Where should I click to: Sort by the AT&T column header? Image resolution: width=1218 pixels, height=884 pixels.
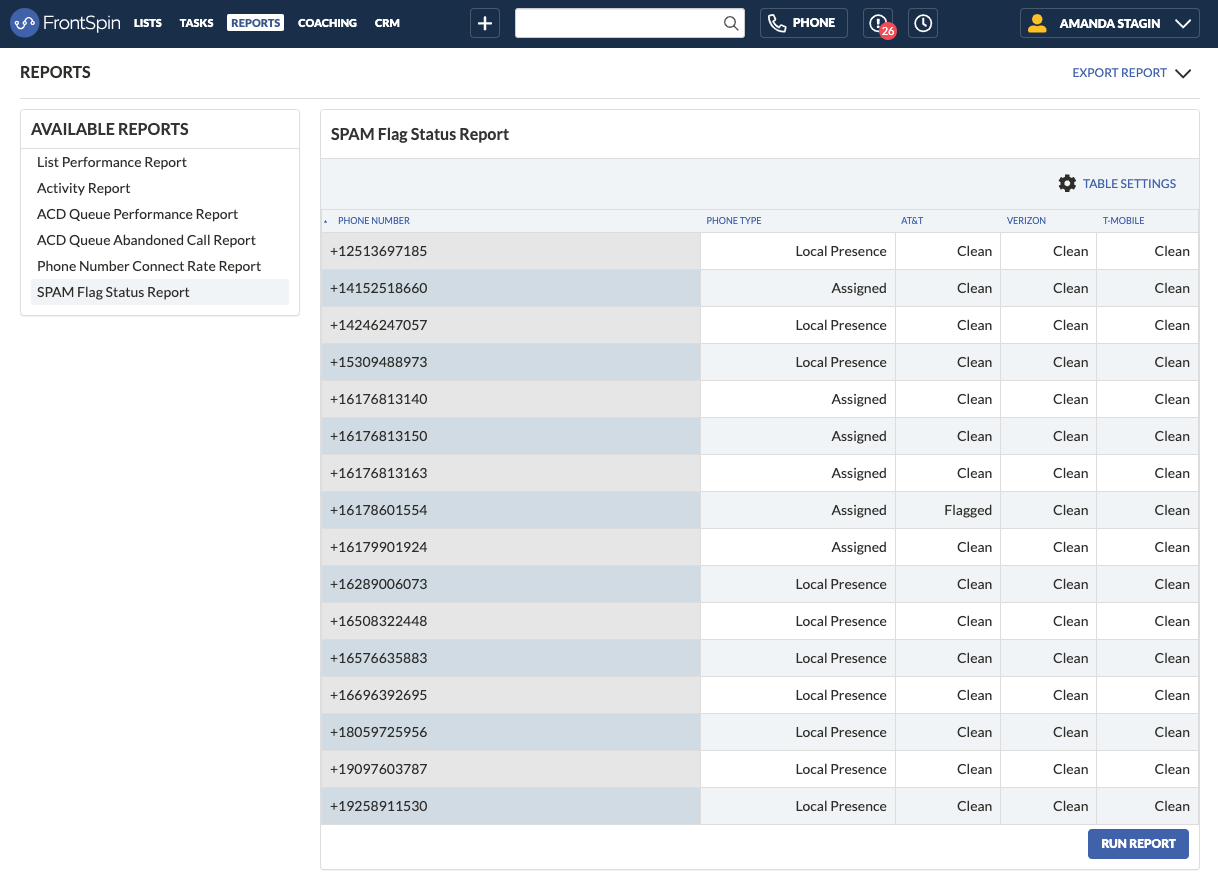click(x=912, y=221)
